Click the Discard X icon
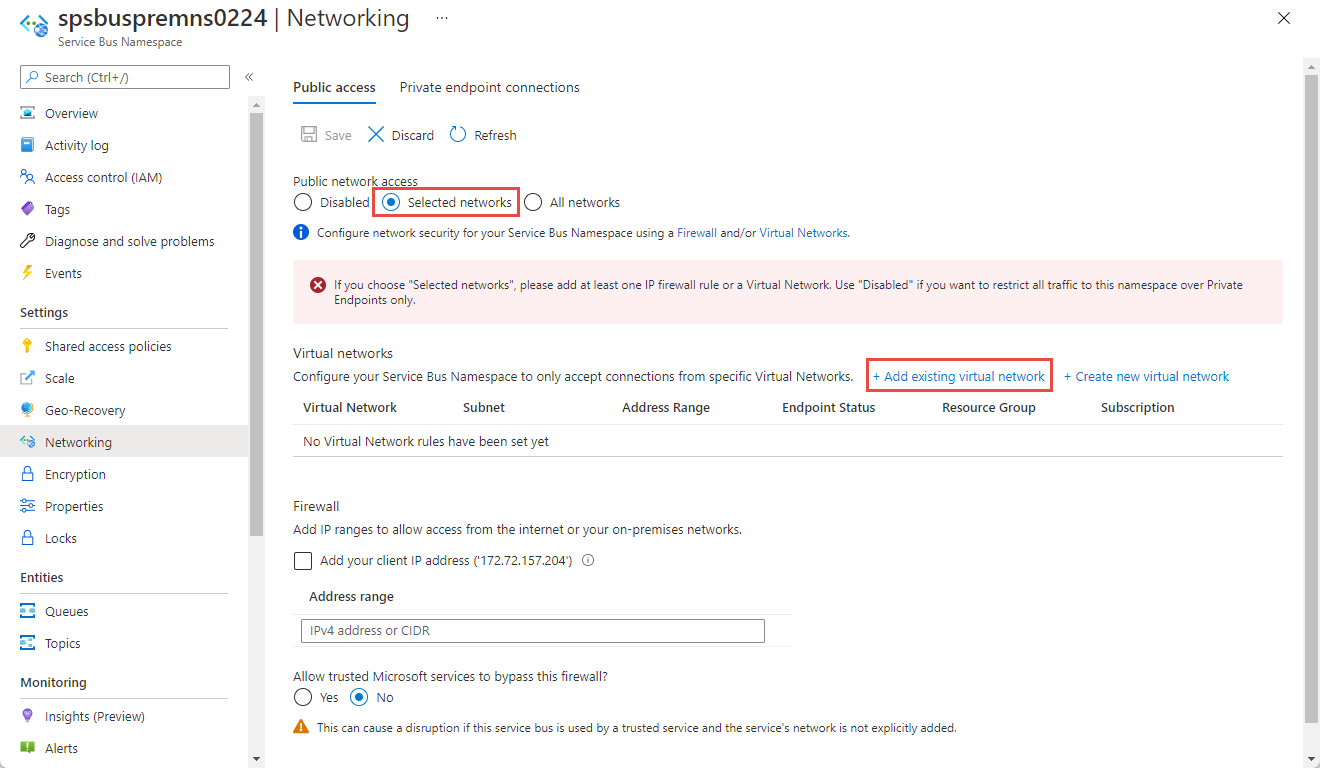This screenshot has height=768, width=1320. point(376,135)
